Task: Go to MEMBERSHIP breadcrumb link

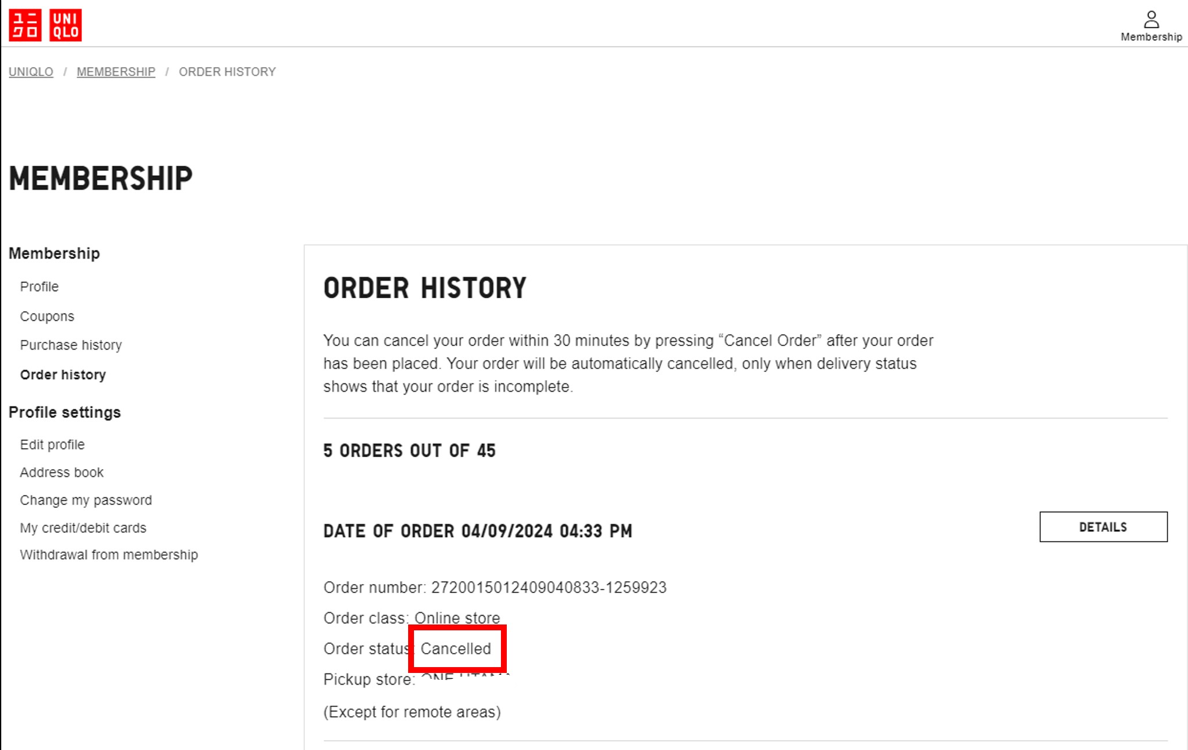Action: pyautogui.click(x=116, y=72)
